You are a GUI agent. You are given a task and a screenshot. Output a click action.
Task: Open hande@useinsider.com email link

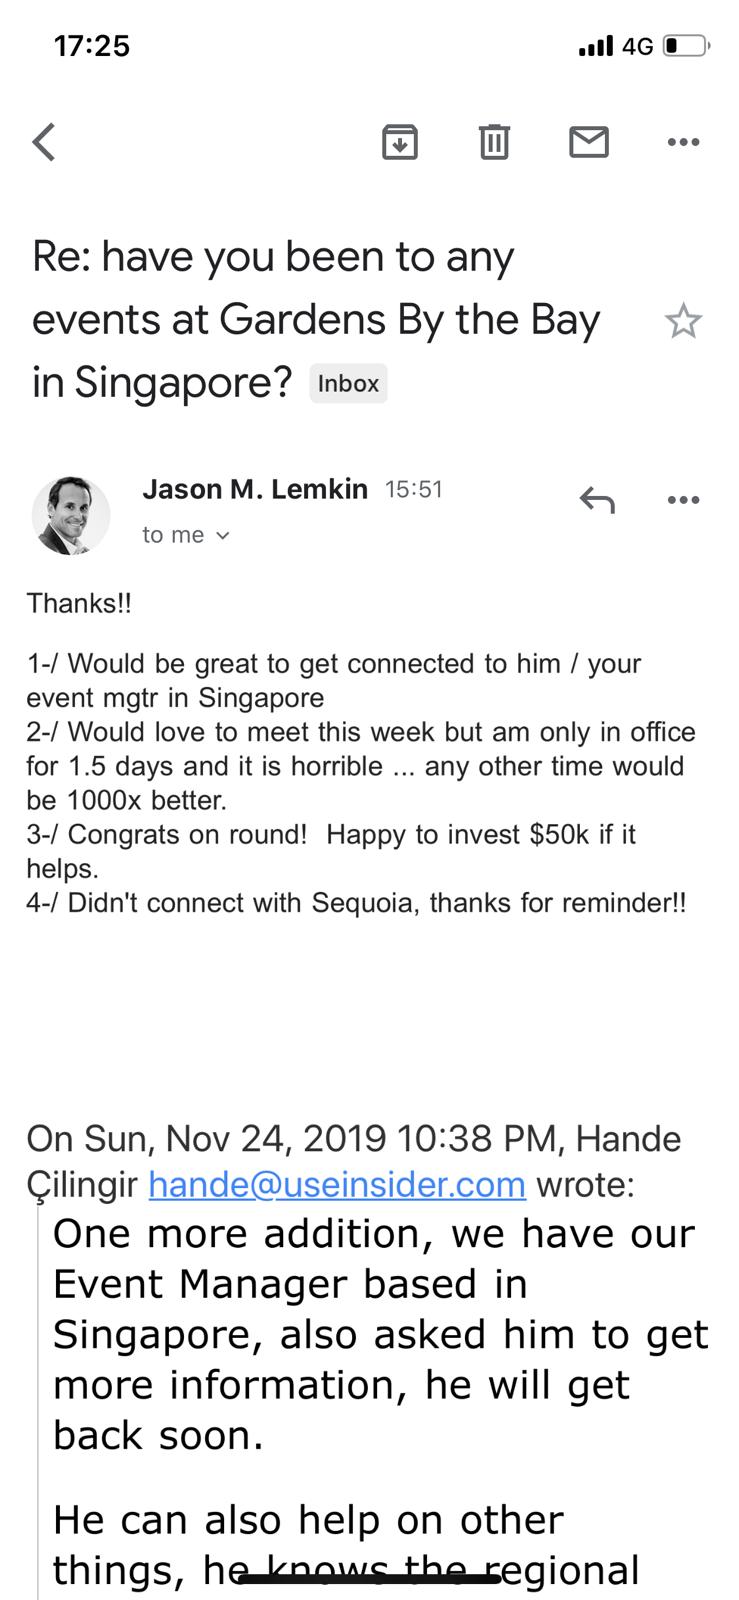tap(337, 1184)
